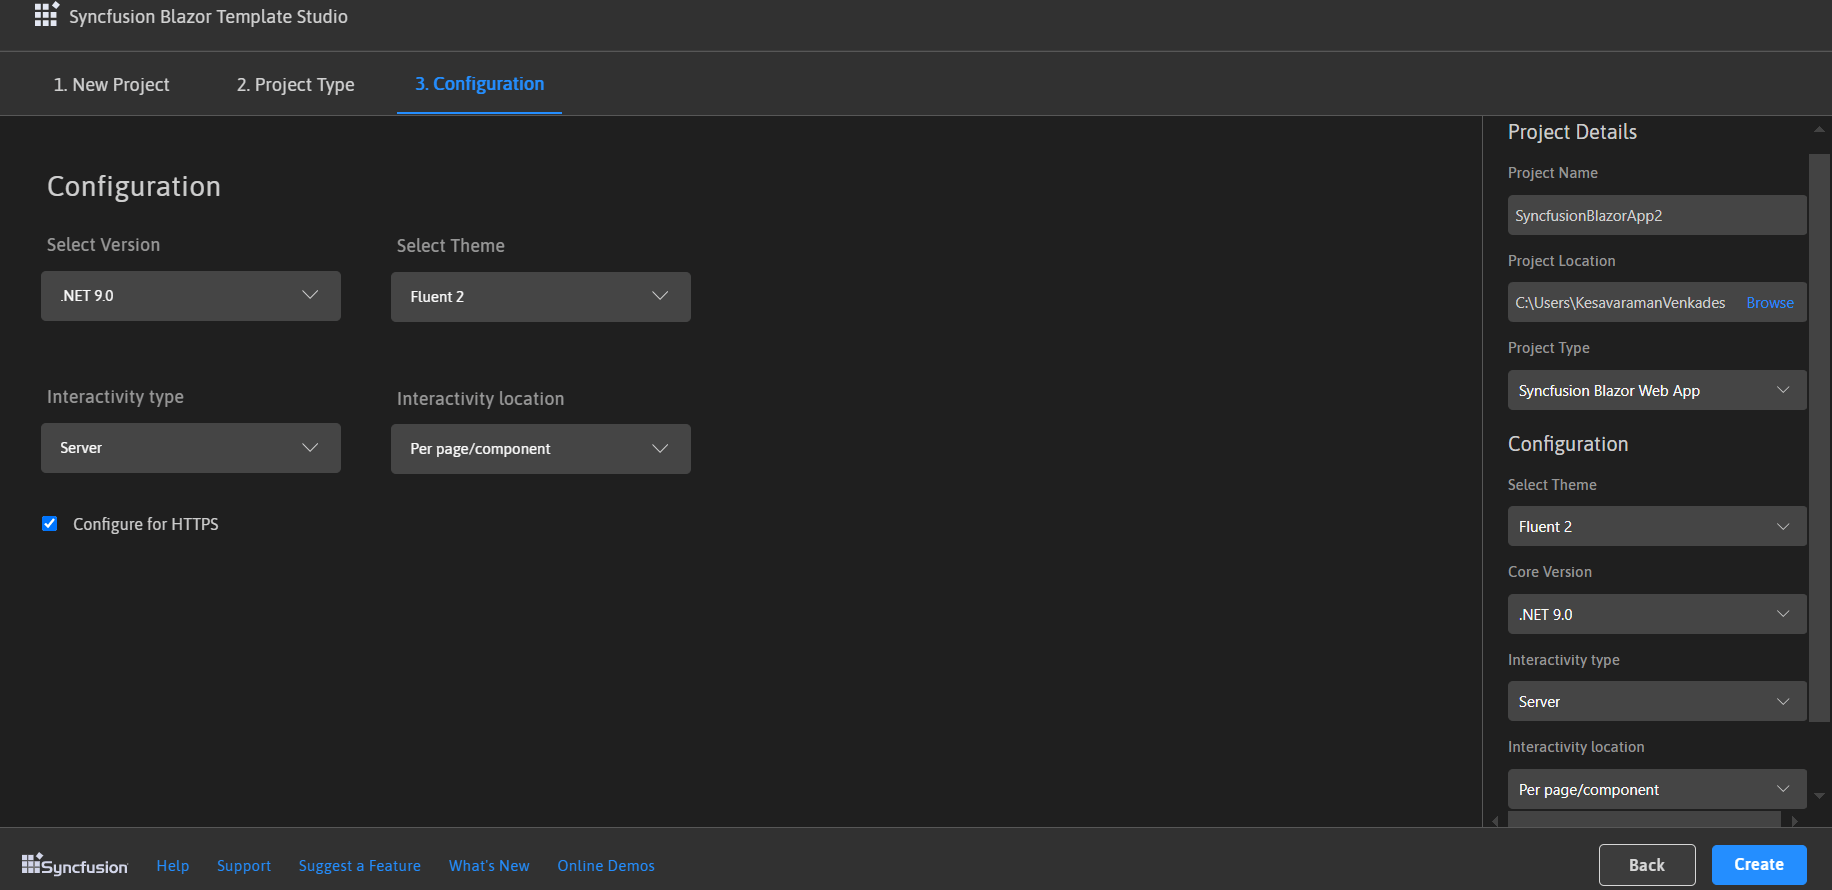
Task: Open the Support link
Action: [x=244, y=866]
